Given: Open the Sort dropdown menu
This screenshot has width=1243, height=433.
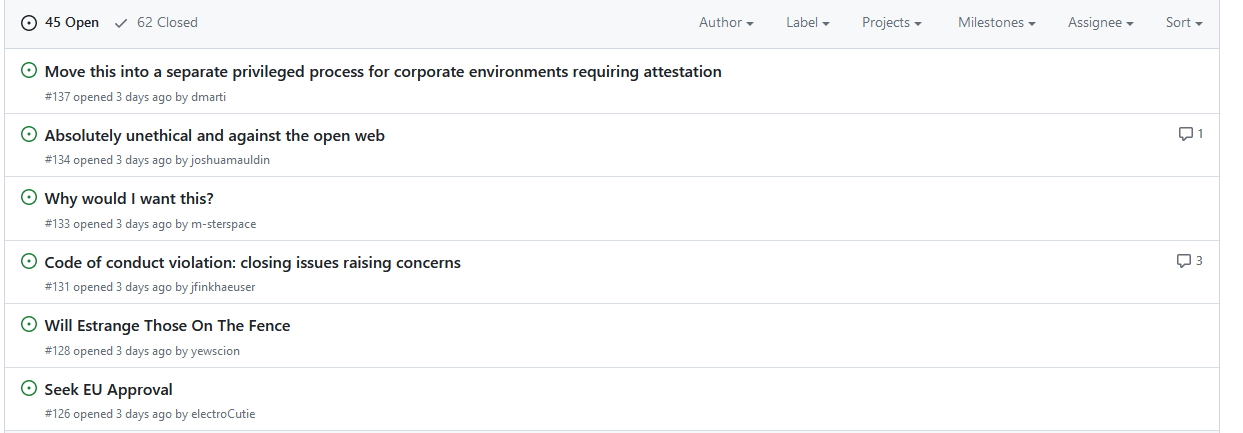Looking at the screenshot, I should [x=1184, y=22].
